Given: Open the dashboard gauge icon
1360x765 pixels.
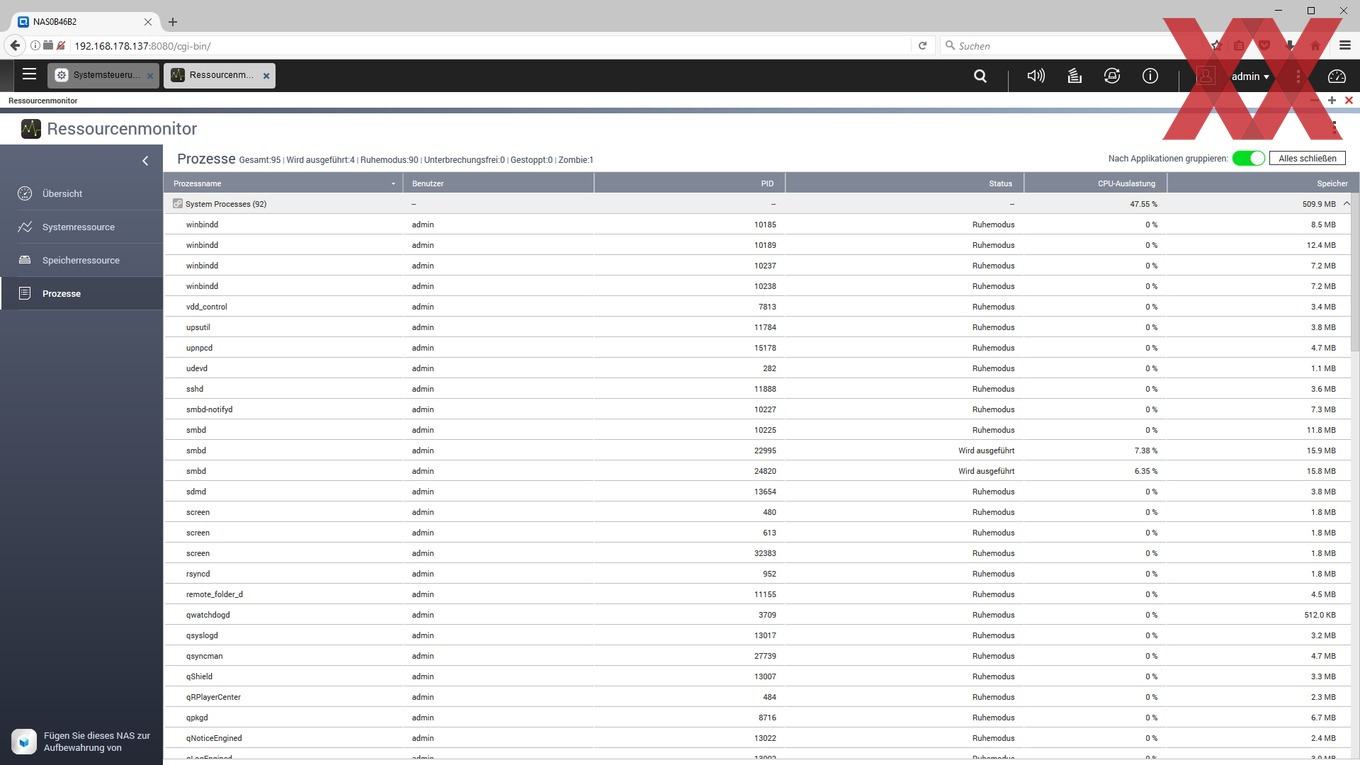Looking at the screenshot, I should [1337, 76].
